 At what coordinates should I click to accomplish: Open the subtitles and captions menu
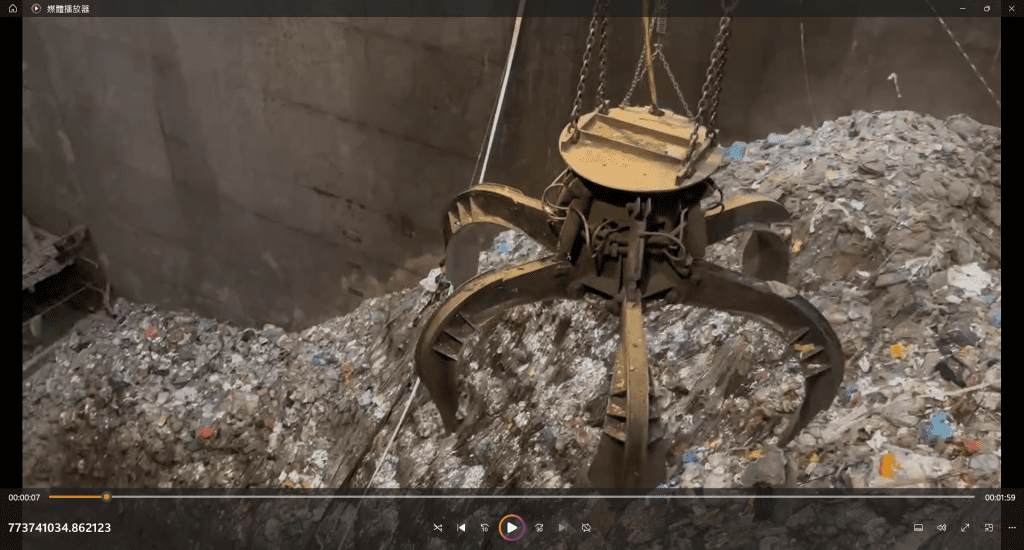[918, 527]
